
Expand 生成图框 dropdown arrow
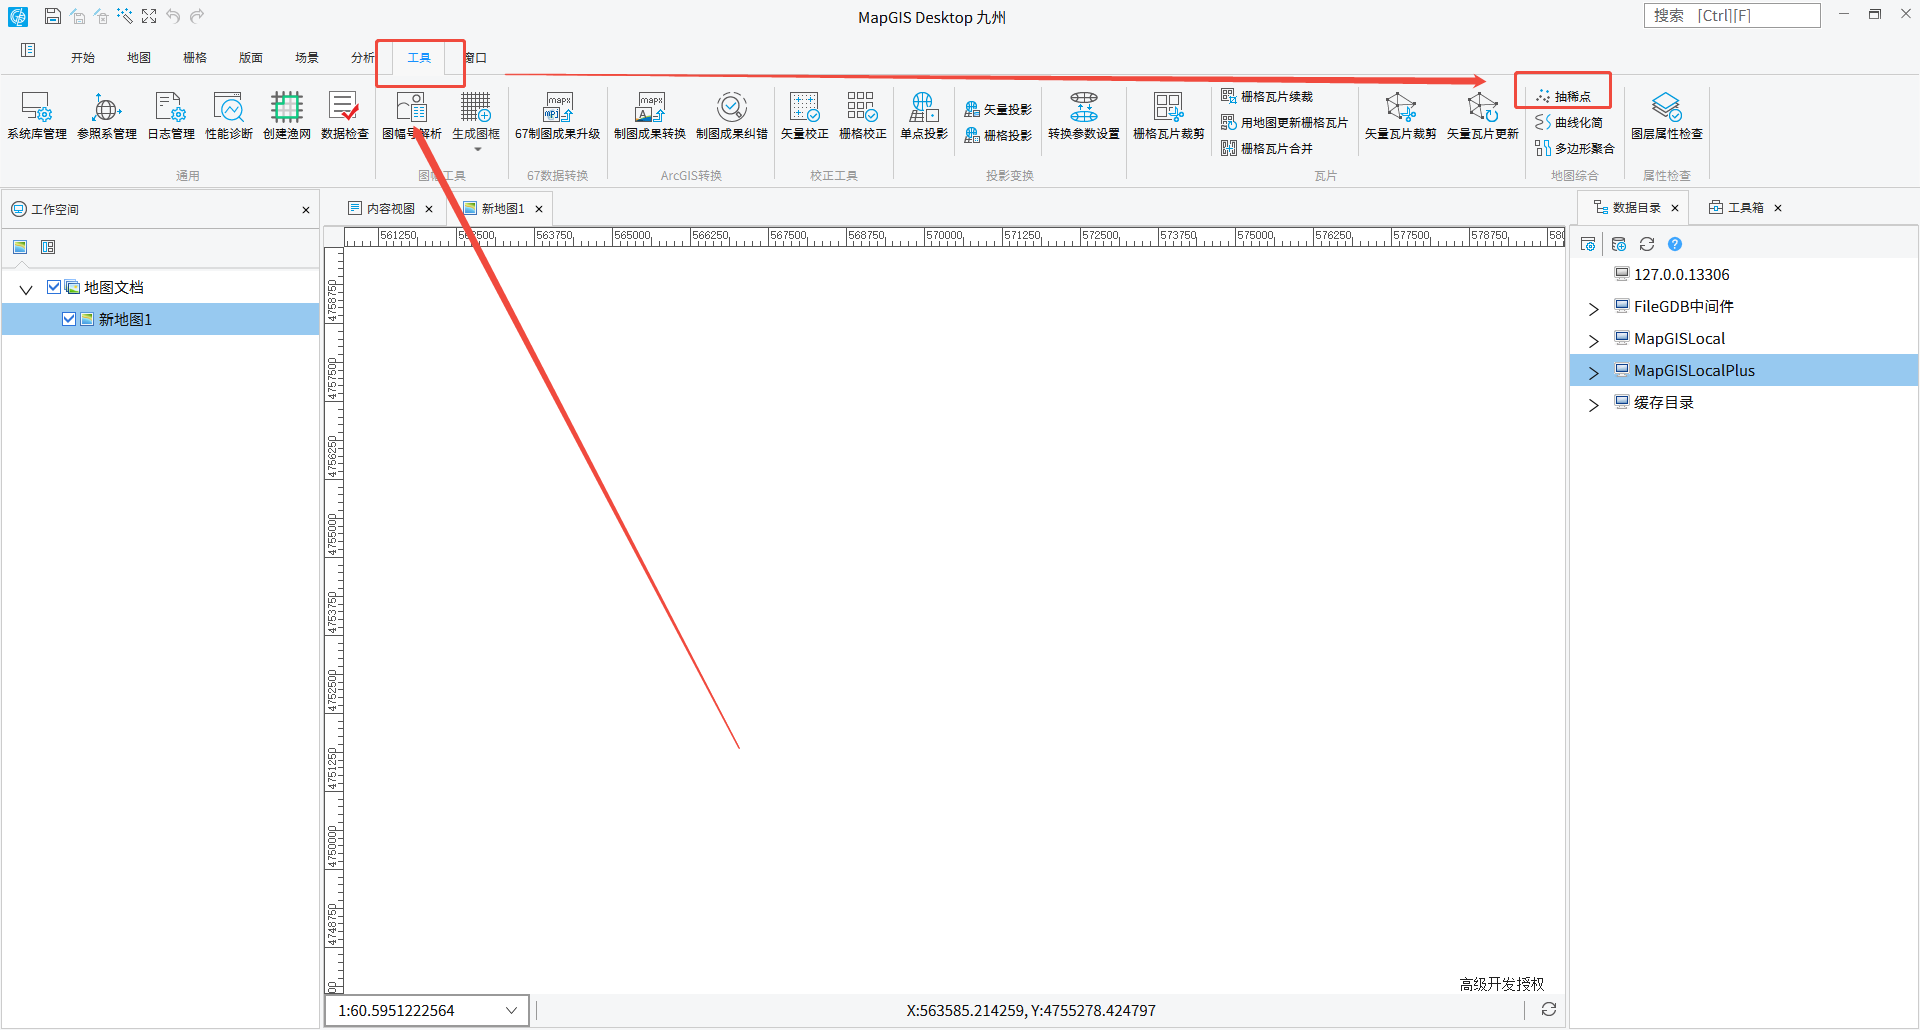477,149
